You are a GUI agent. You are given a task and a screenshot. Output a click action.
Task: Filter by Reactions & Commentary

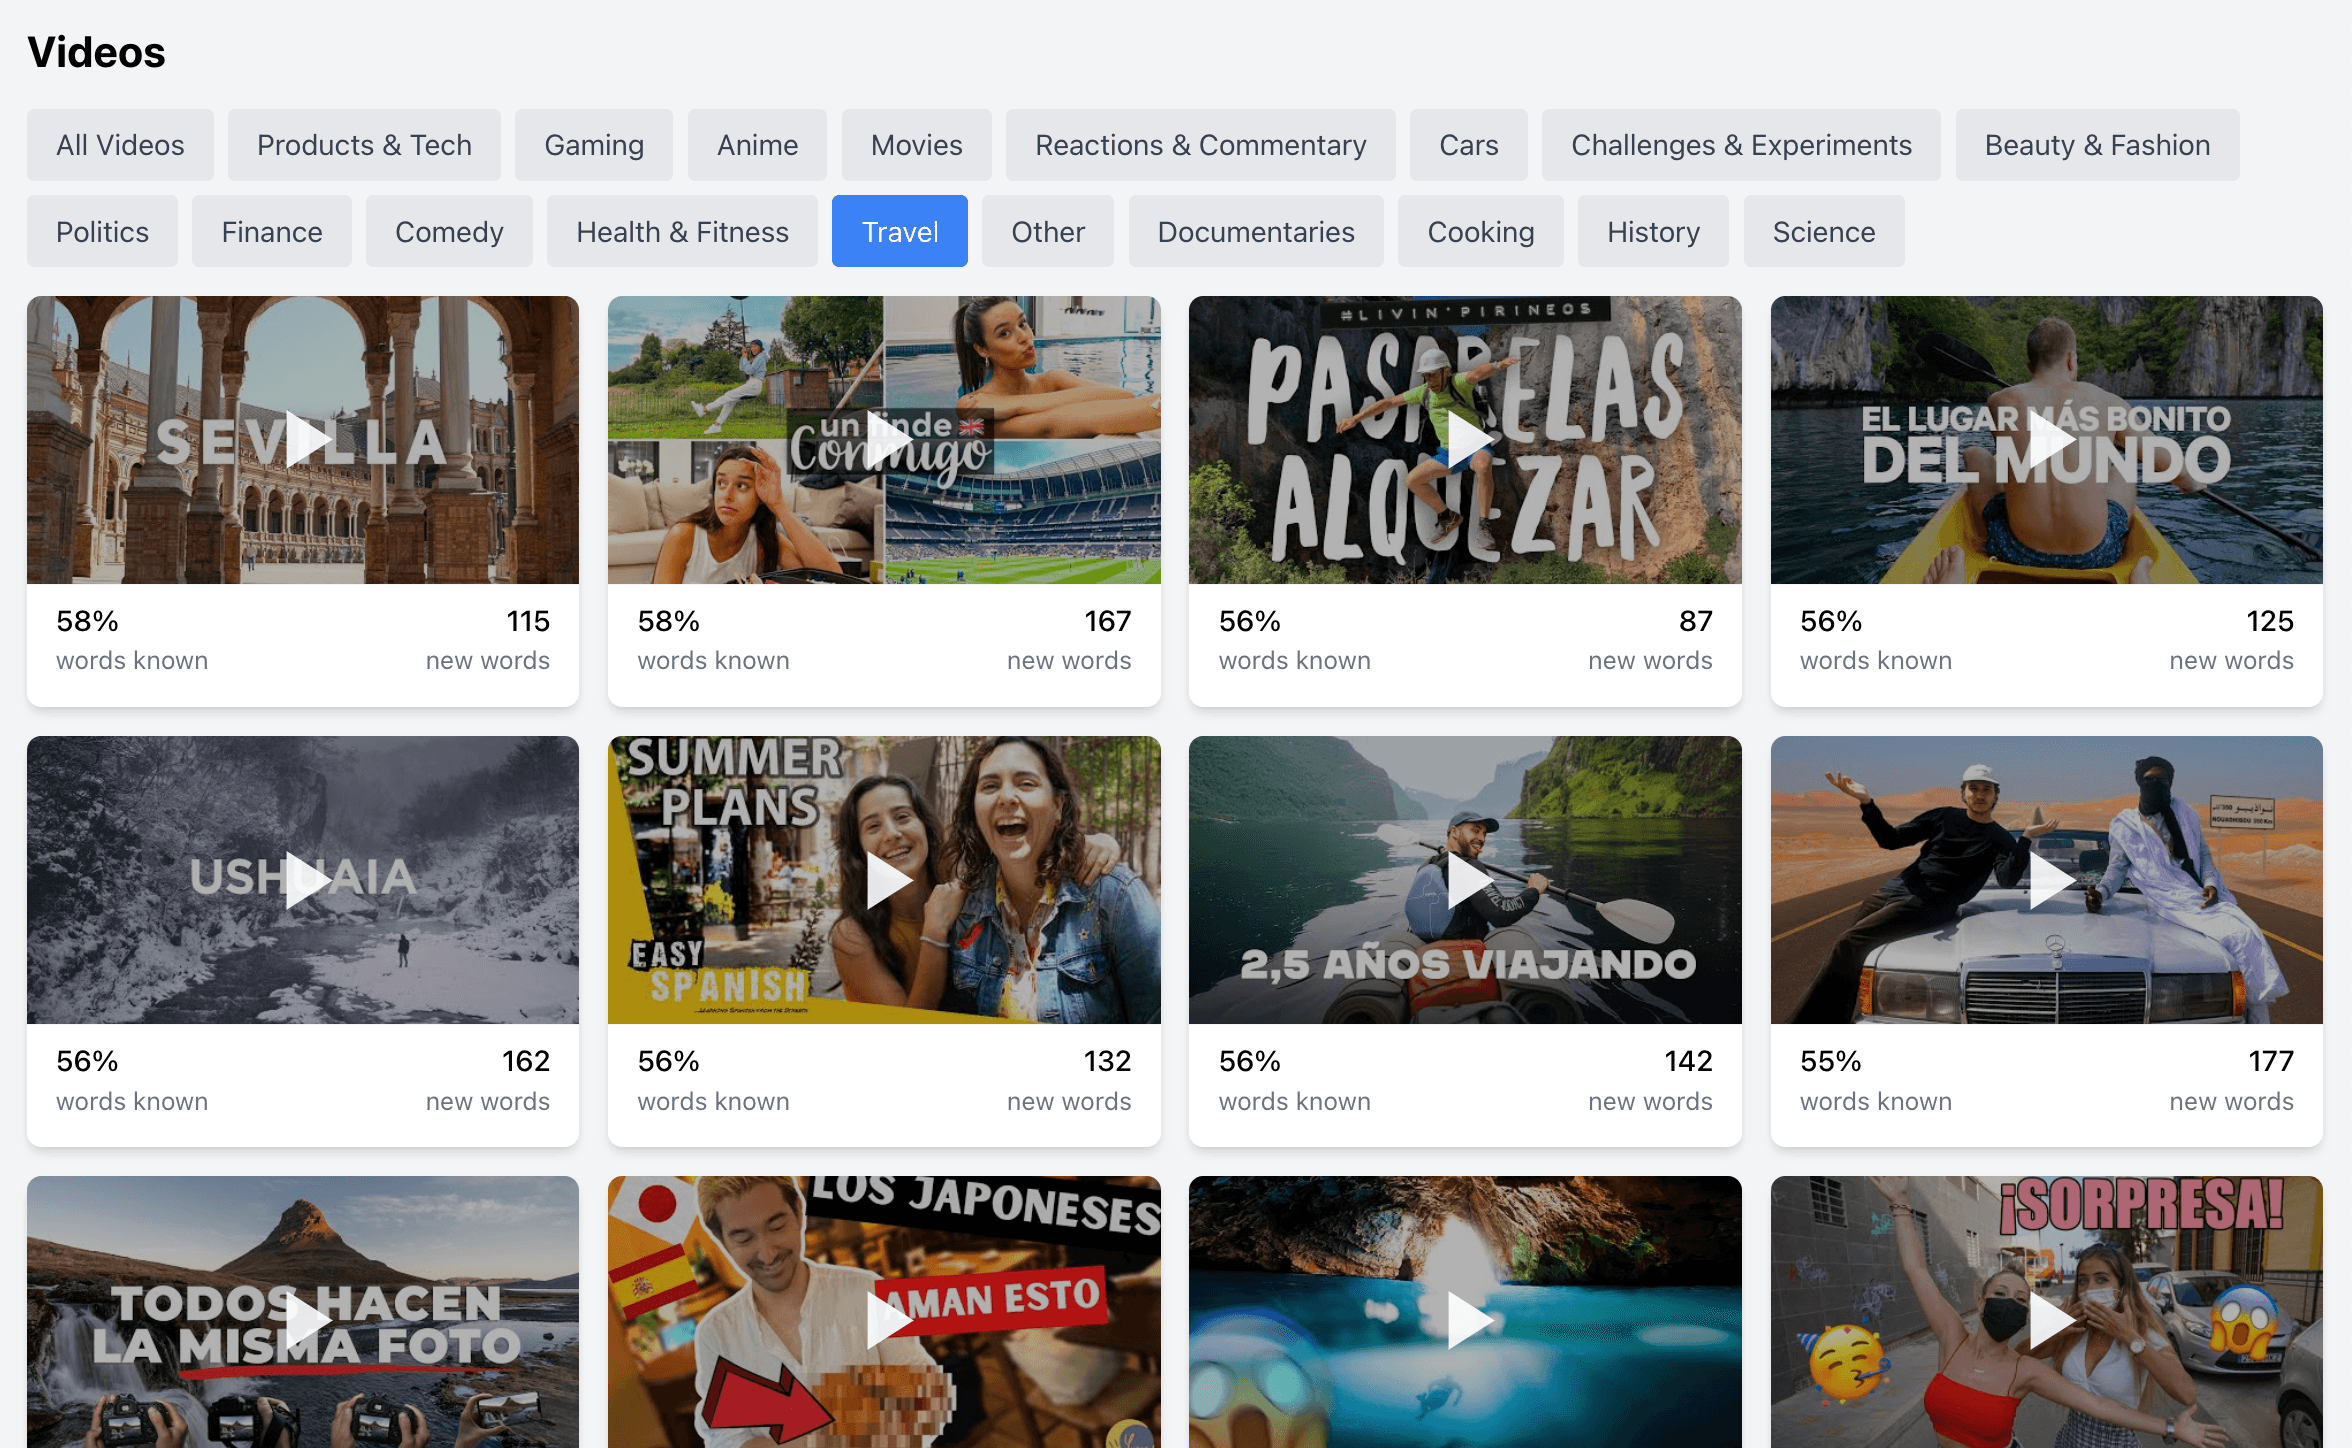pos(1200,145)
